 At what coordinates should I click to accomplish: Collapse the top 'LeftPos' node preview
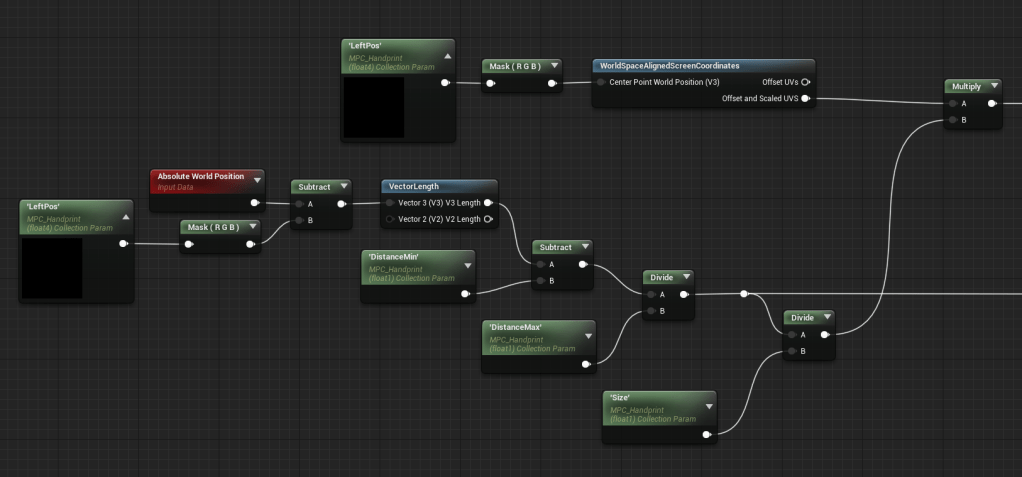click(x=447, y=56)
